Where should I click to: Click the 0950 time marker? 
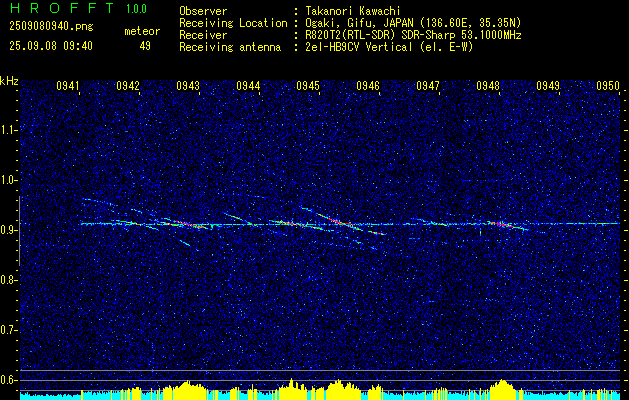[x=608, y=86]
